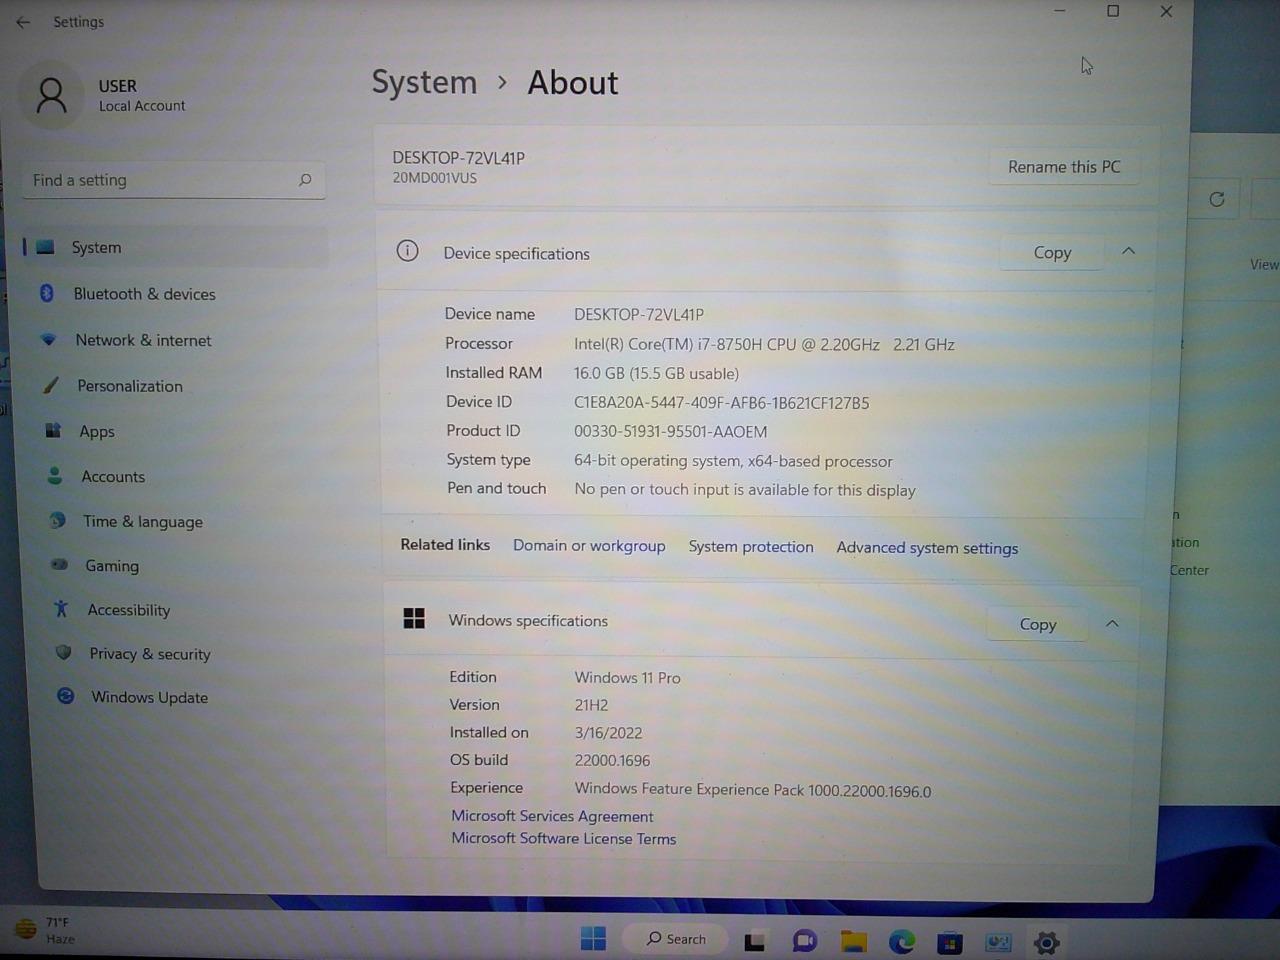Copy the Device specifications
This screenshot has height=960, width=1280.
click(x=1052, y=253)
